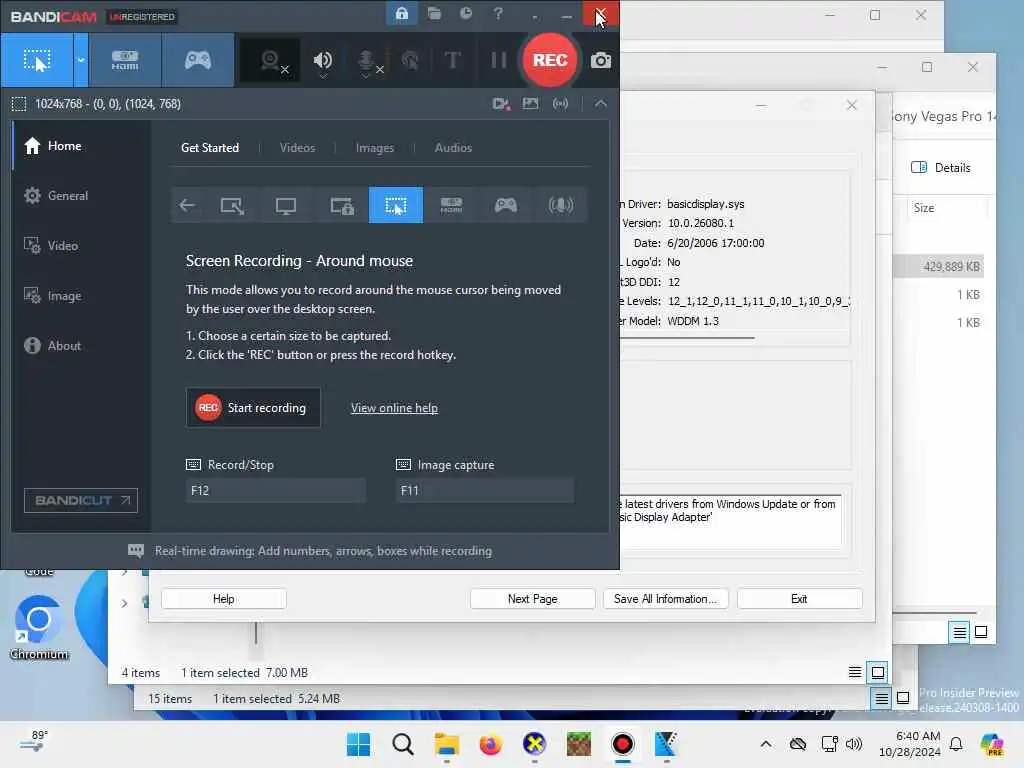Toggle the text overlay T icon
Viewport: 1024px width, 768px height.
(452, 61)
